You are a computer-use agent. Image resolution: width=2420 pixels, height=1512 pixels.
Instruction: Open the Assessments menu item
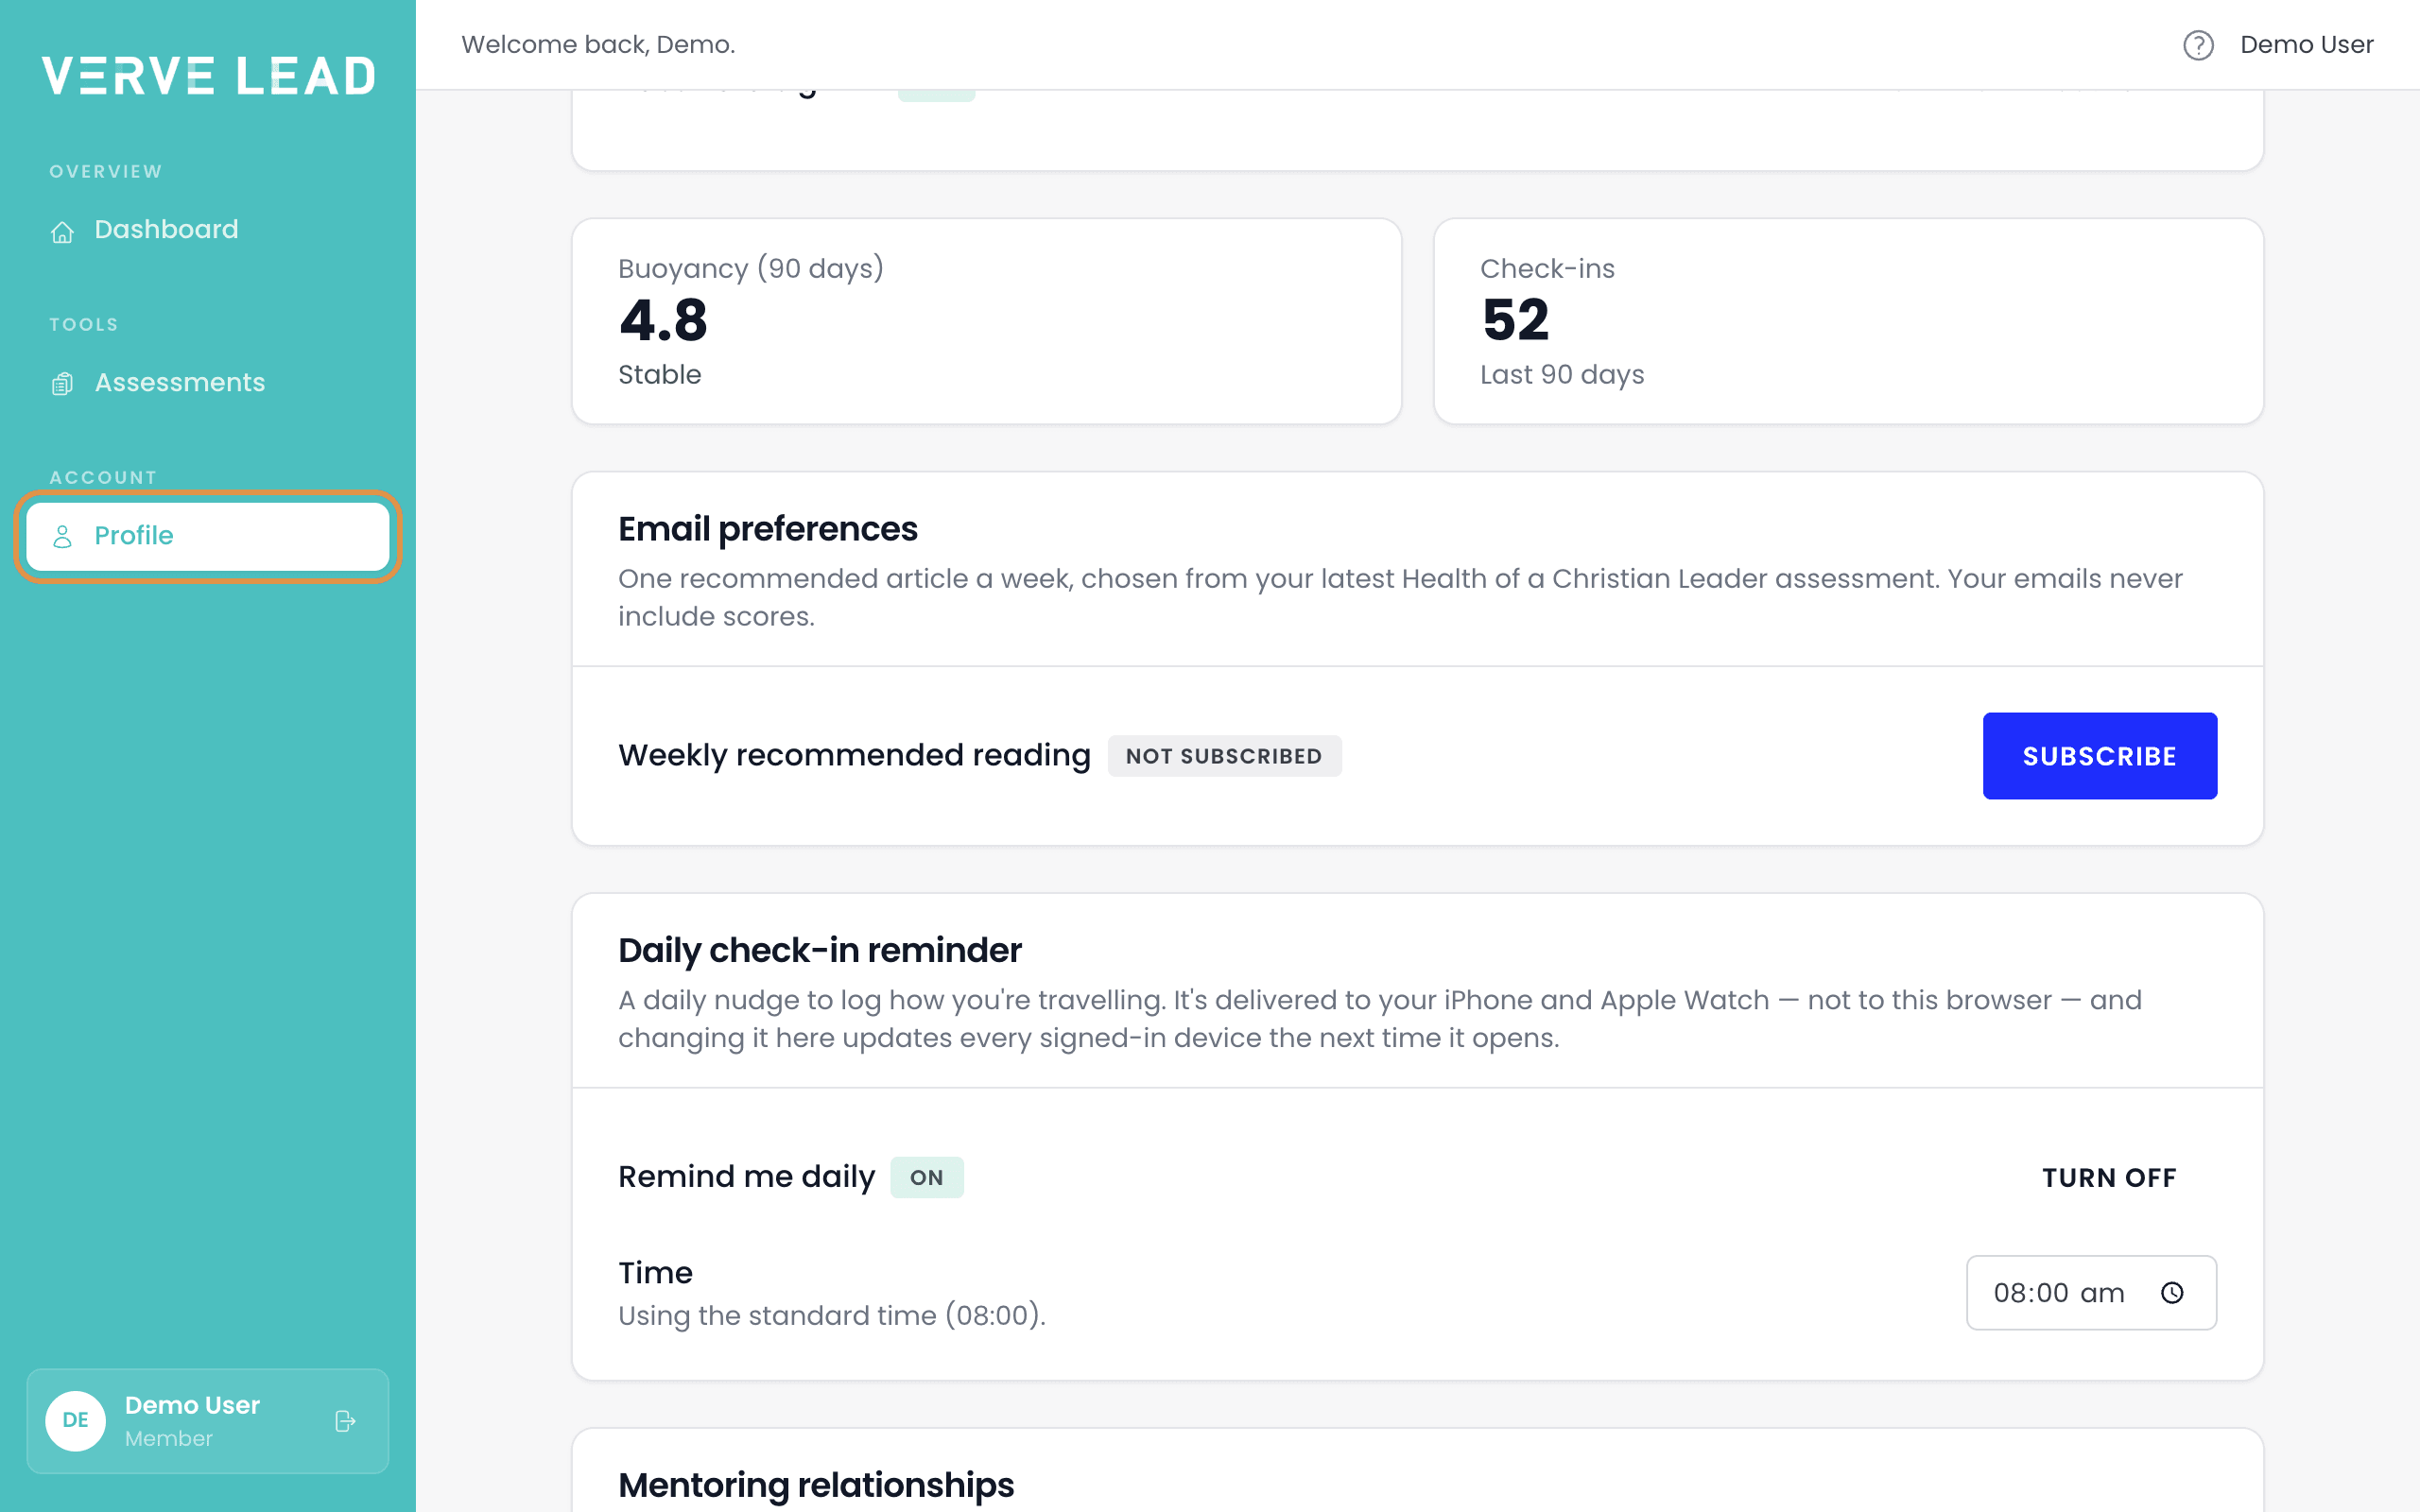pos(208,383)
